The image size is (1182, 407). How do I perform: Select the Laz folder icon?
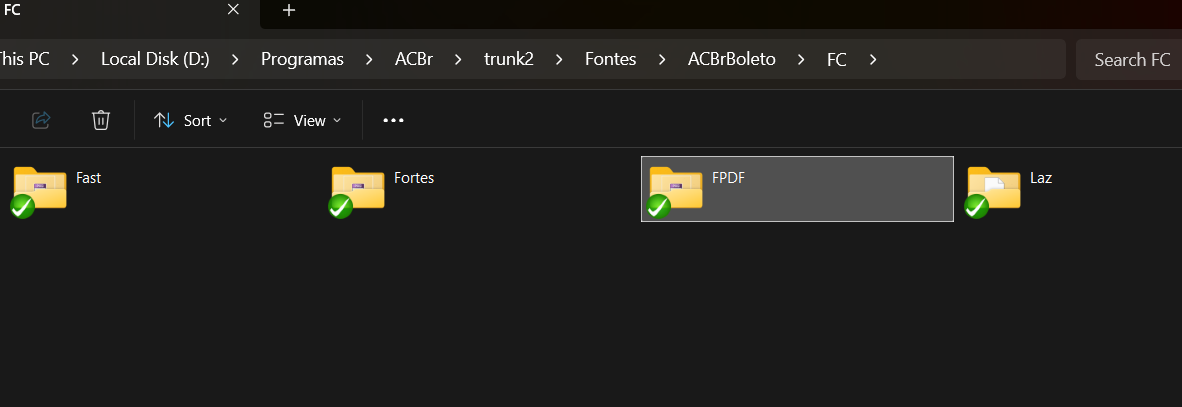click(x=994, y=191)
